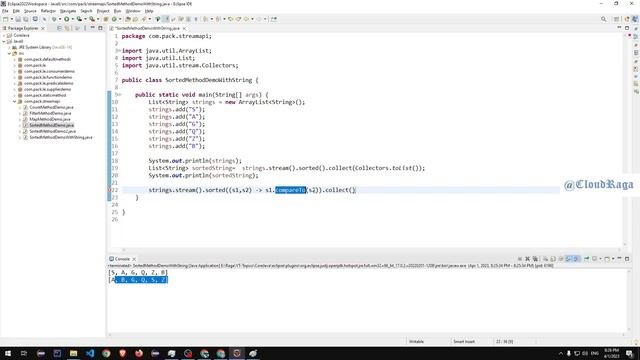The width and height of the screenshot is (640, 360).
Task: Click the Save toolbar icon
Action: pos(18,19)
